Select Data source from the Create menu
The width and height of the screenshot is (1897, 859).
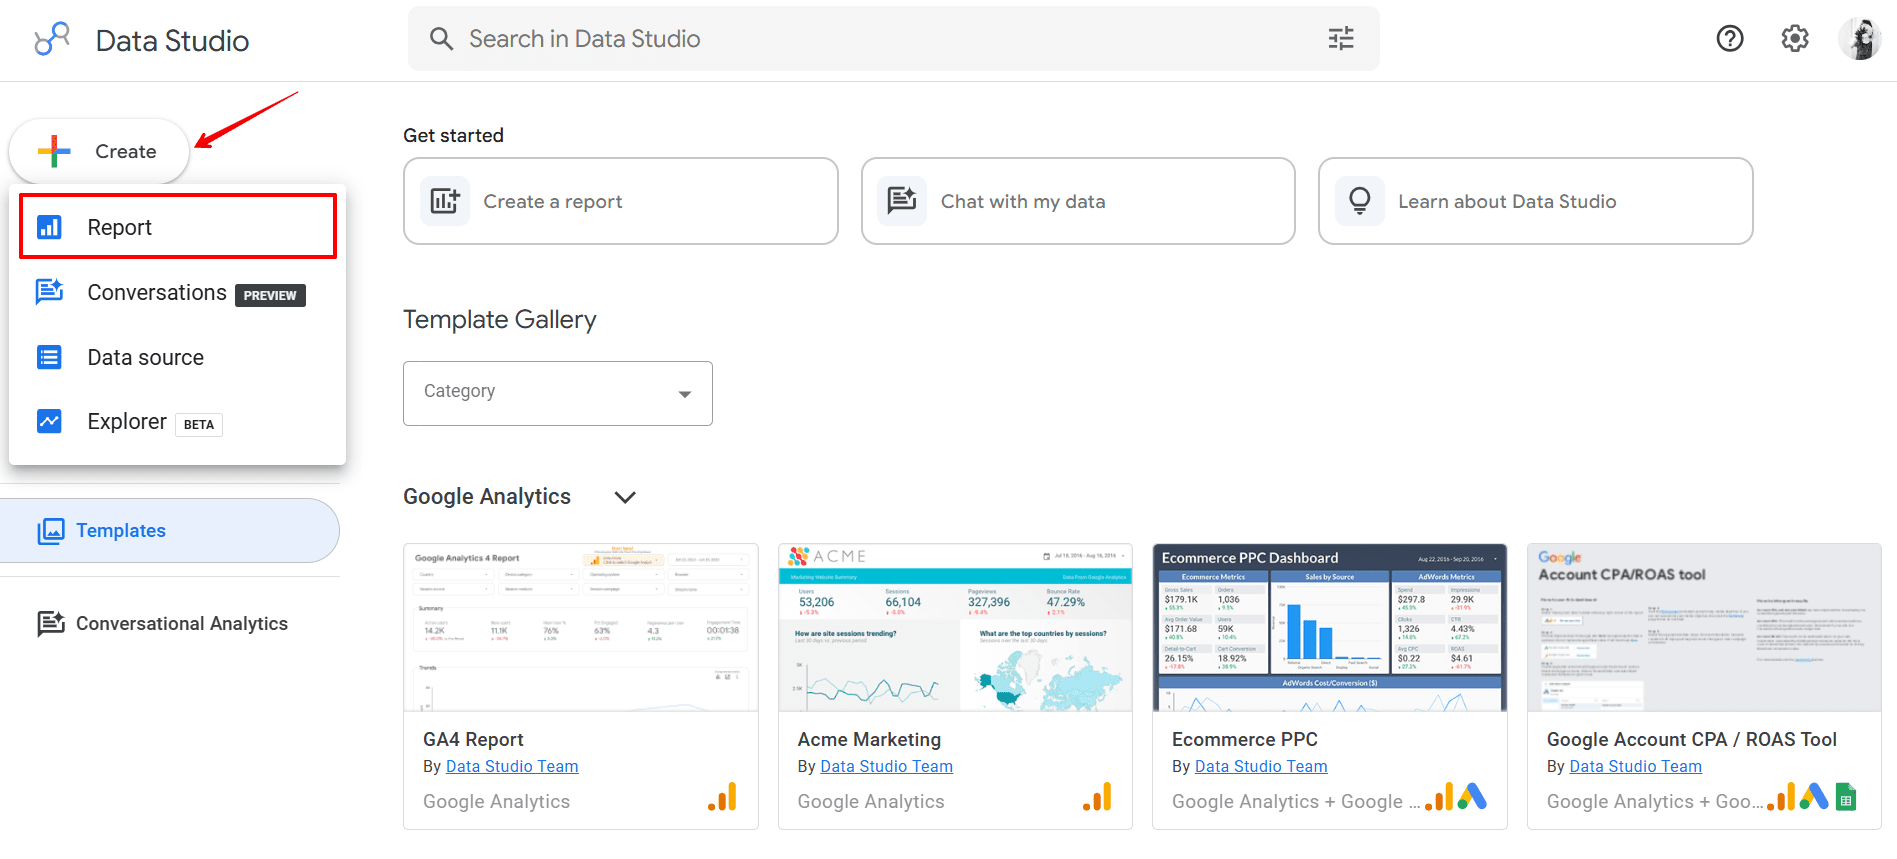(x=178, y=357)
